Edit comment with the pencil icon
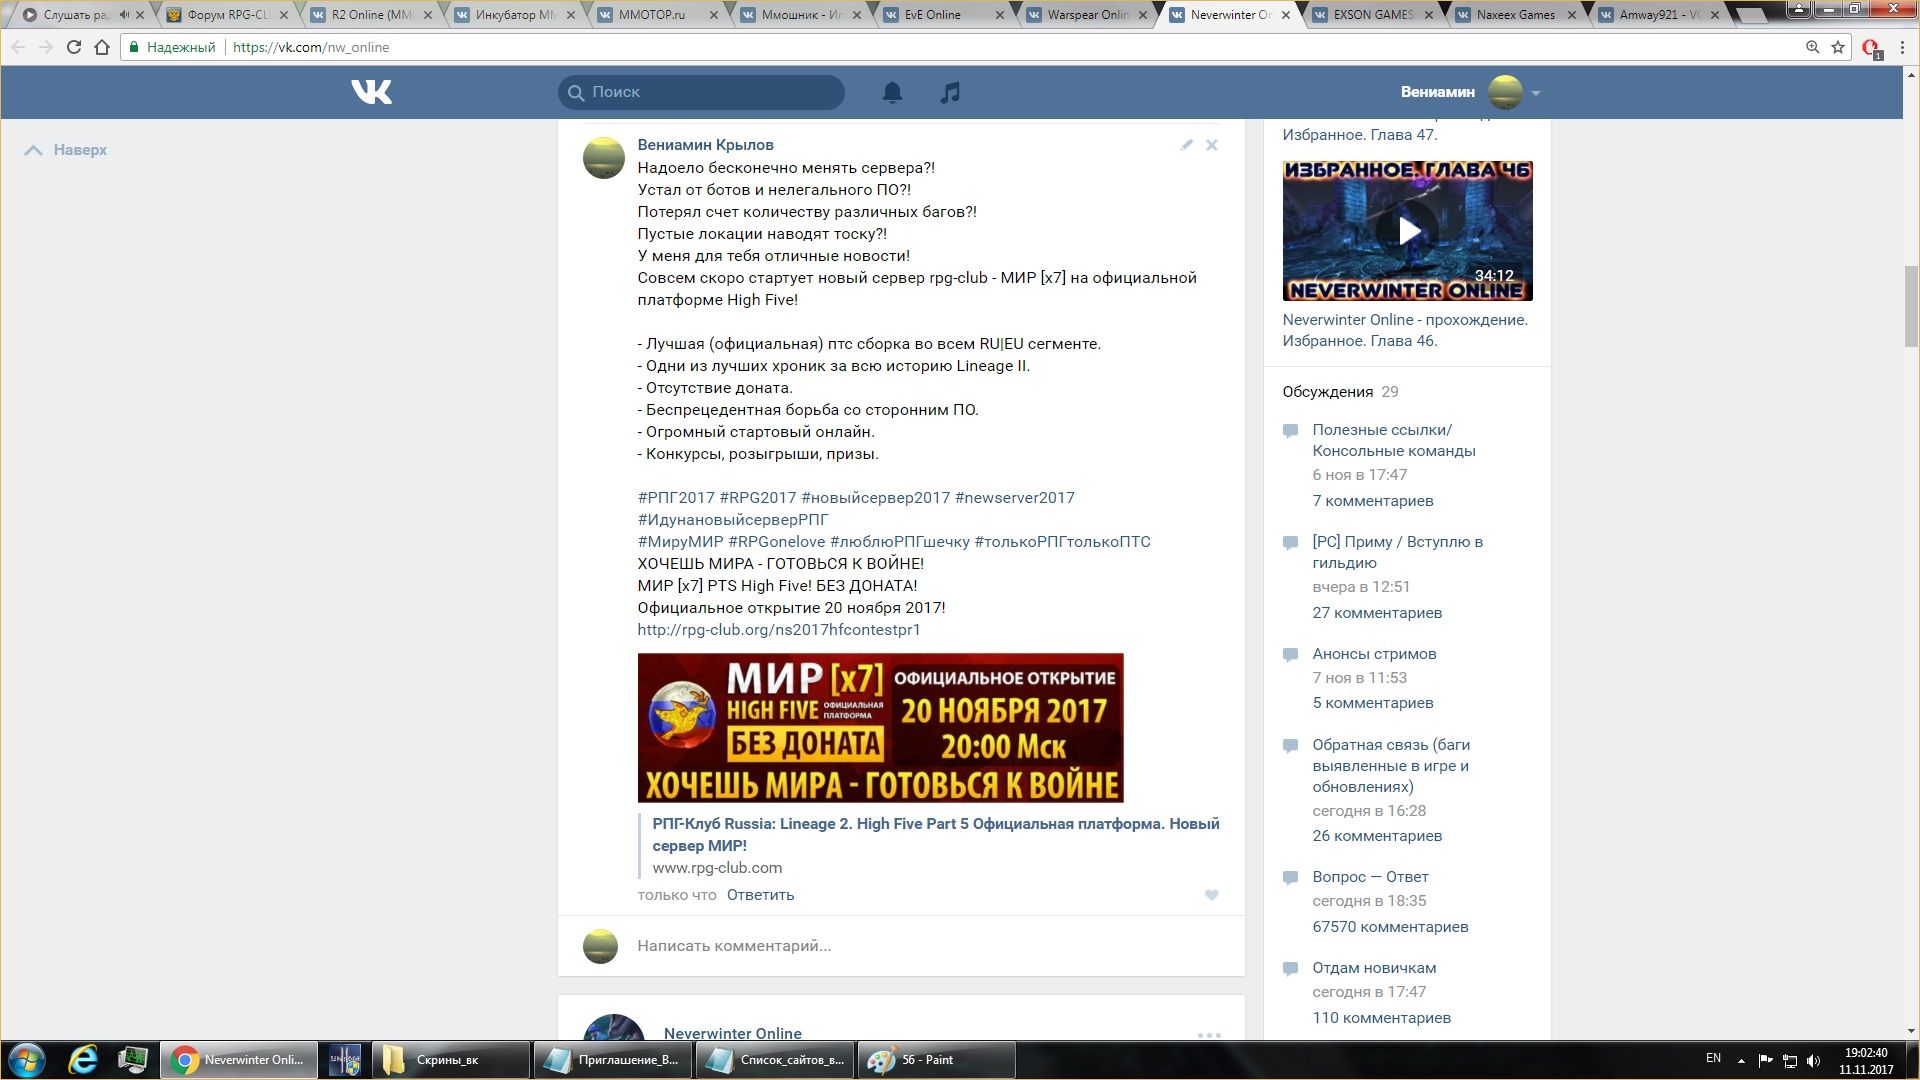1920x1080 pixels. [1186, 145]
